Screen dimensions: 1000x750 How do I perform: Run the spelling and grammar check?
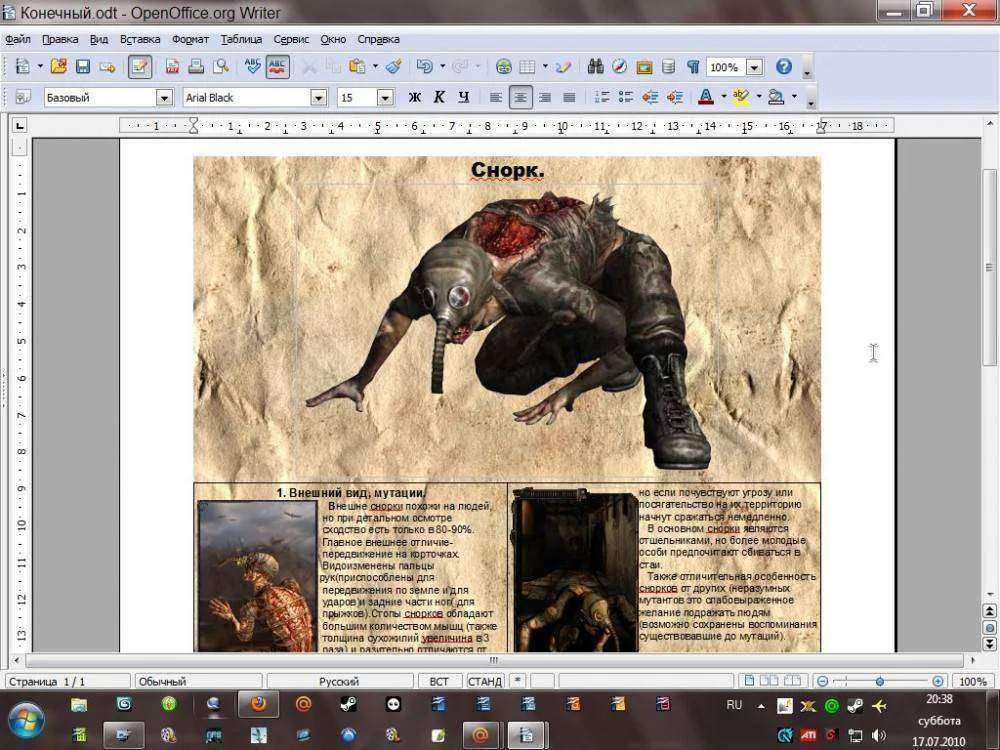coord(252,67)
